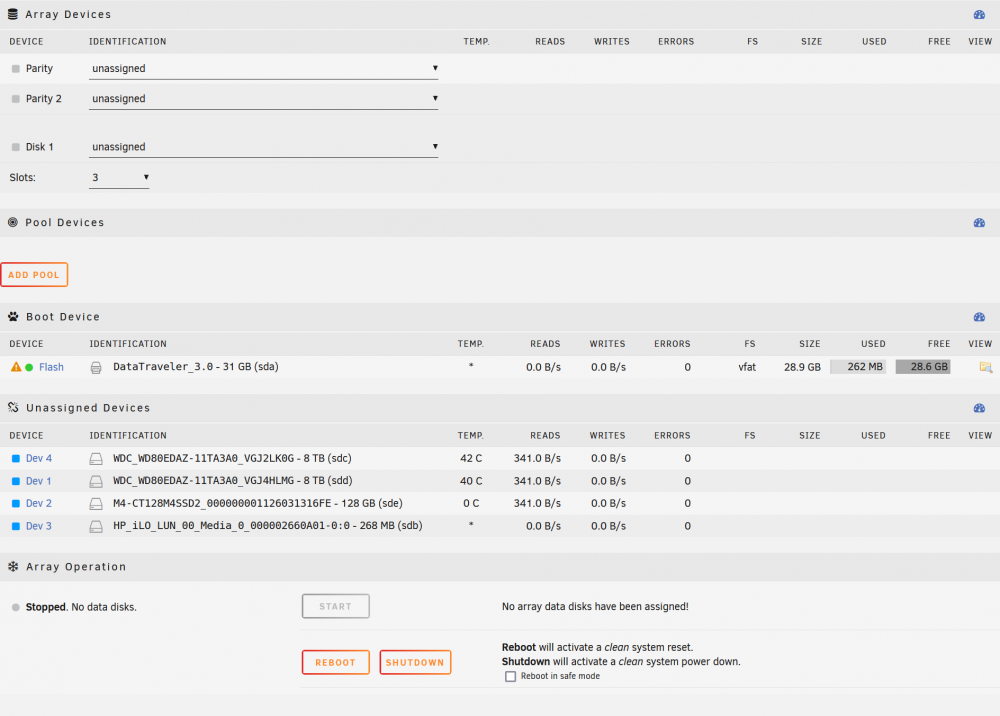
Task: Click the 0 C temperature for Dev 2
Action: (471, 504)
